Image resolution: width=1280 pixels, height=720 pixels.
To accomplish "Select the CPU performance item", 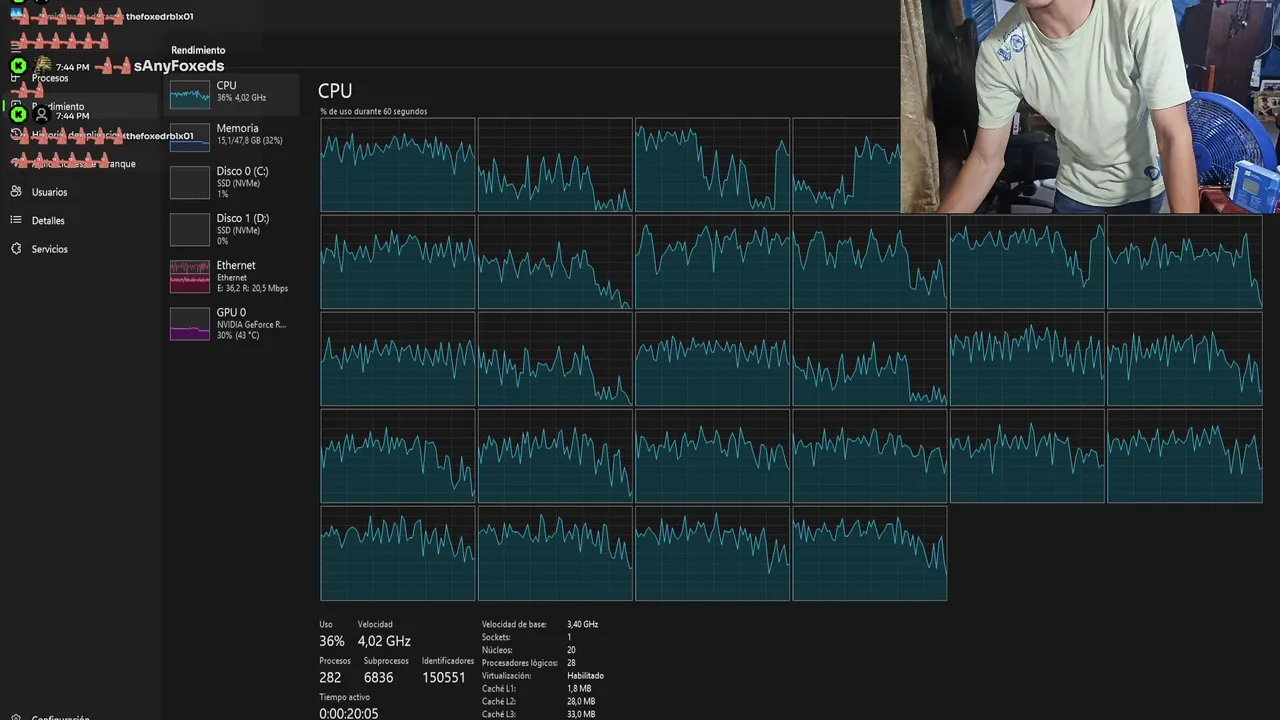I will point(232,95).
